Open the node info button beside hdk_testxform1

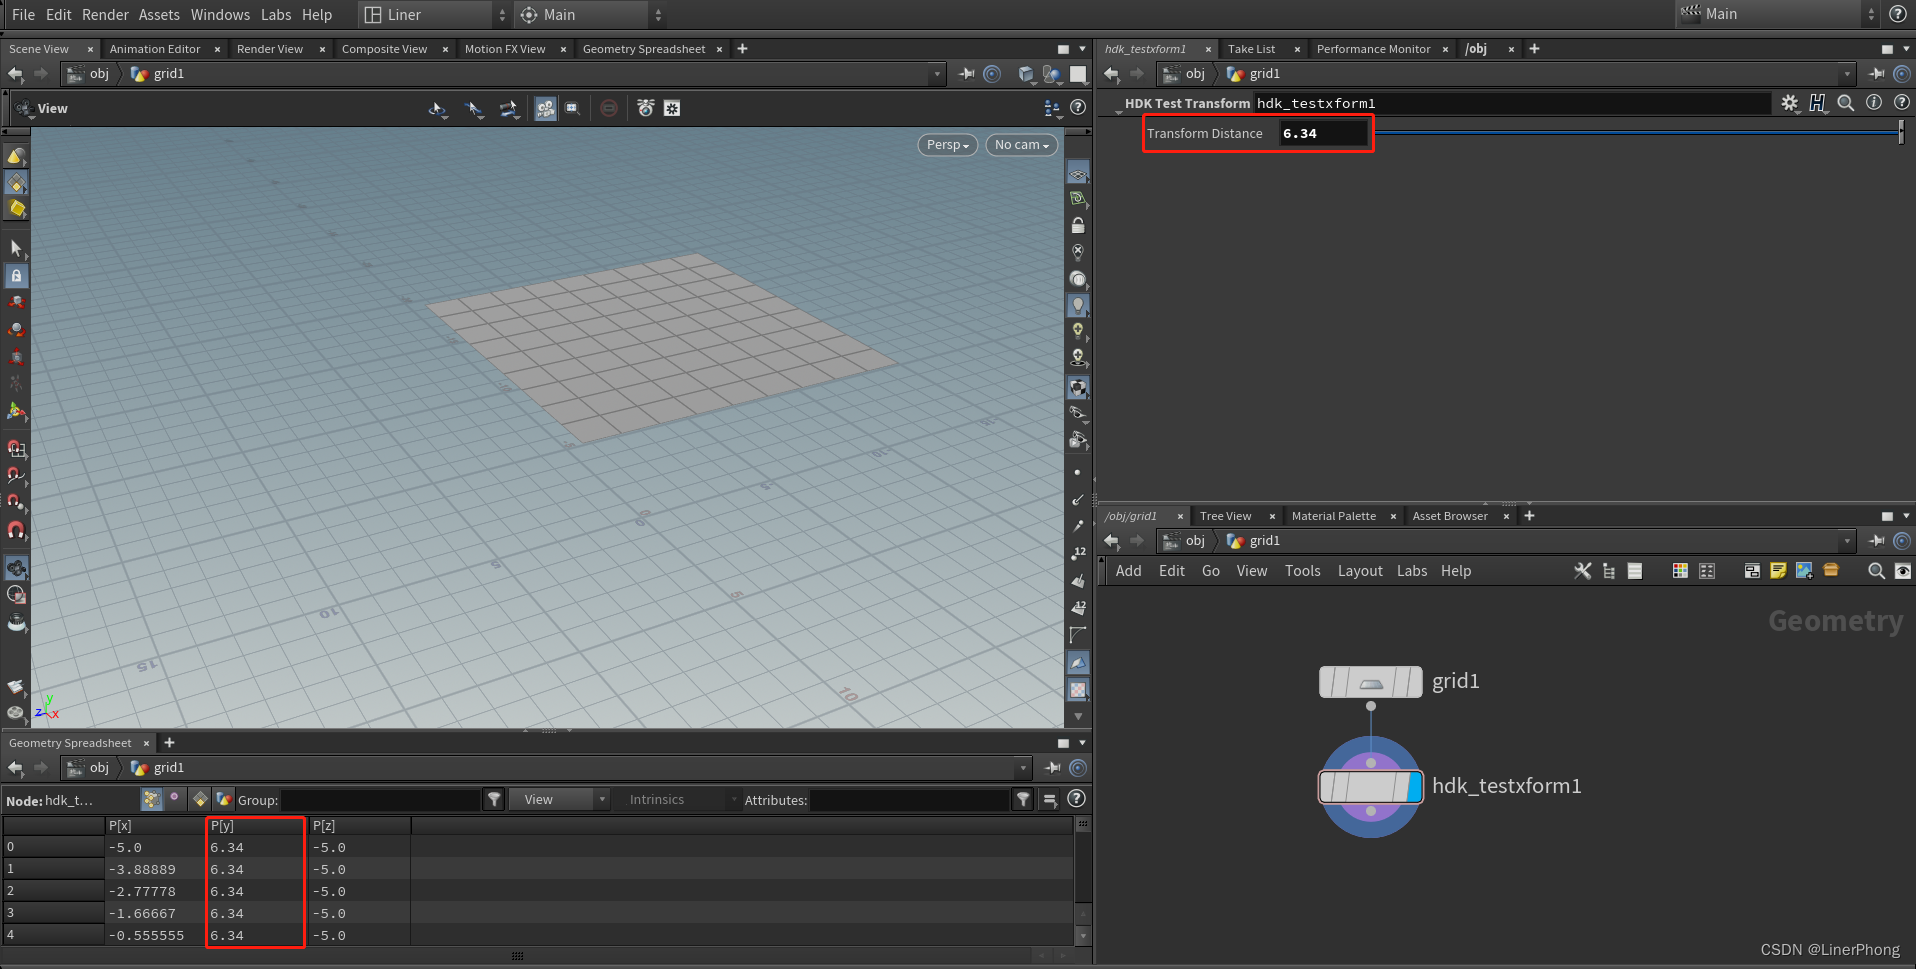[1872, 103]
